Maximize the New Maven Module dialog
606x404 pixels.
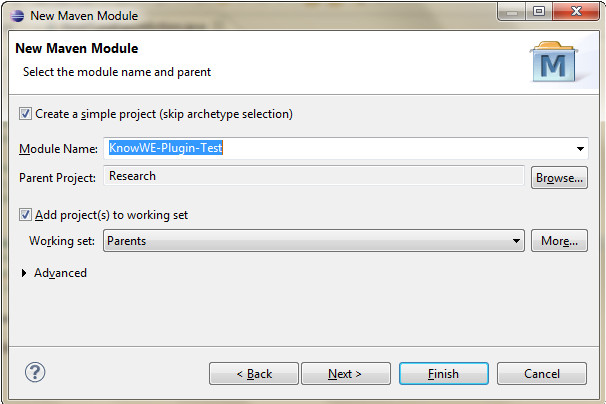(x=539, y=12)
